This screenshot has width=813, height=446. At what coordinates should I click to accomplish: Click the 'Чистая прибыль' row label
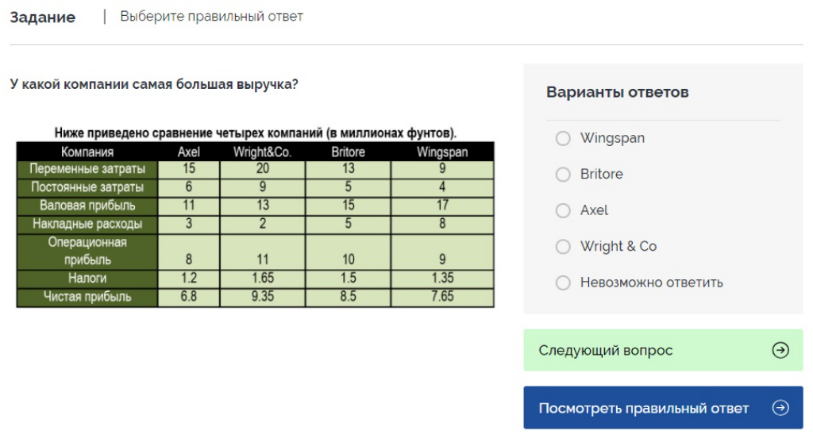click(87, 297)
